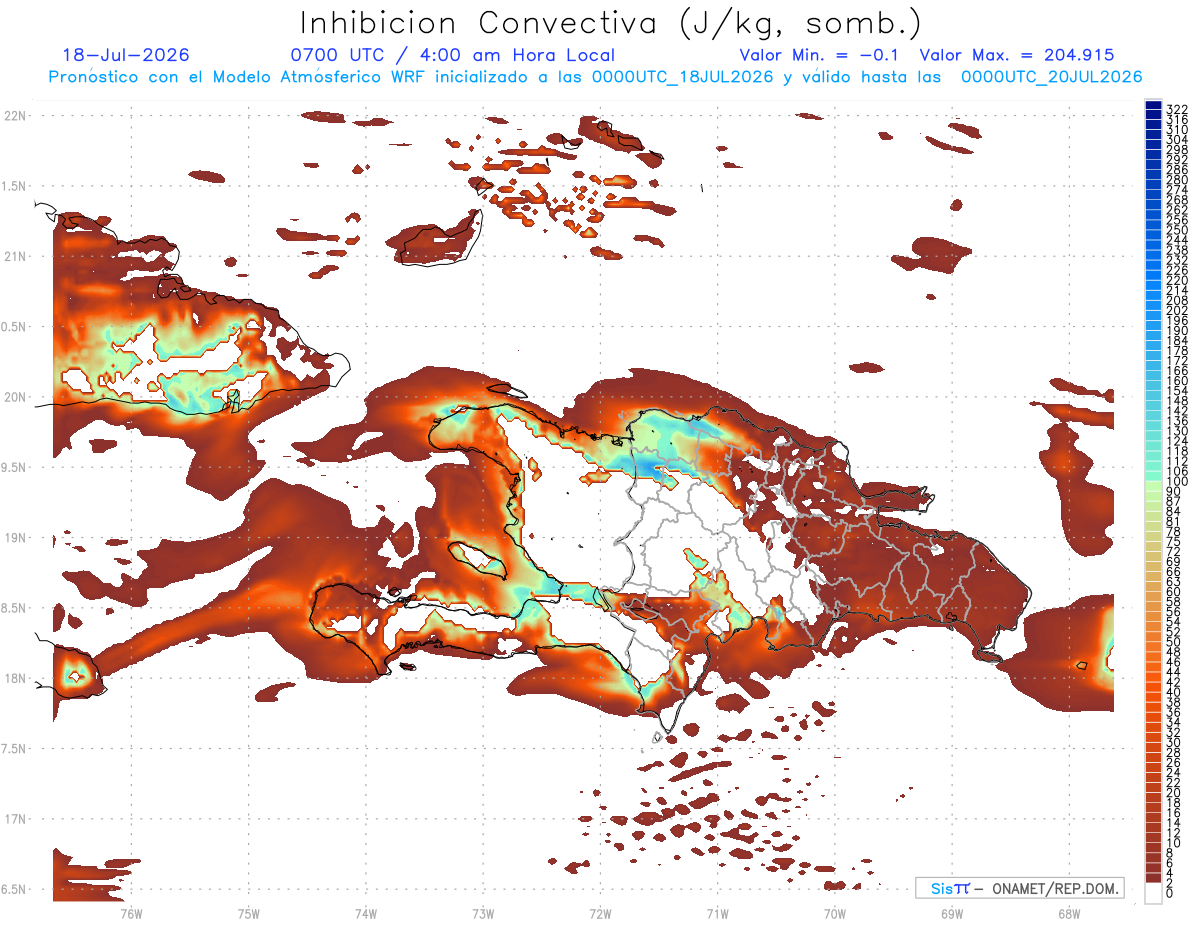Click '0700 UTC / 4:00 am Hora Local'
Screen dimensions: 1200x927
coord(453,55)
